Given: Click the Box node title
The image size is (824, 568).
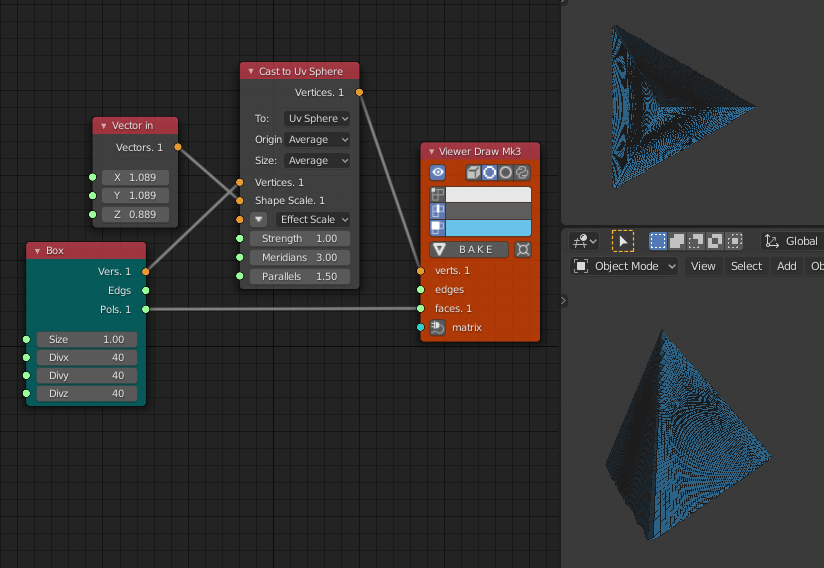Looking at the screenshot, I should (x=55, y=251).
